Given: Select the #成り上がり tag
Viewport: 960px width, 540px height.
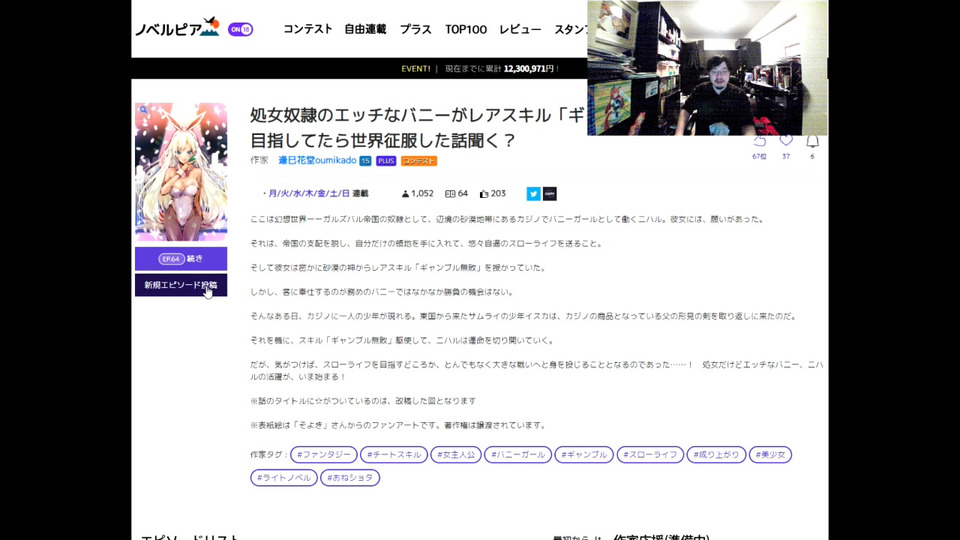Looking at the screenshot, I should coord(716,455).
